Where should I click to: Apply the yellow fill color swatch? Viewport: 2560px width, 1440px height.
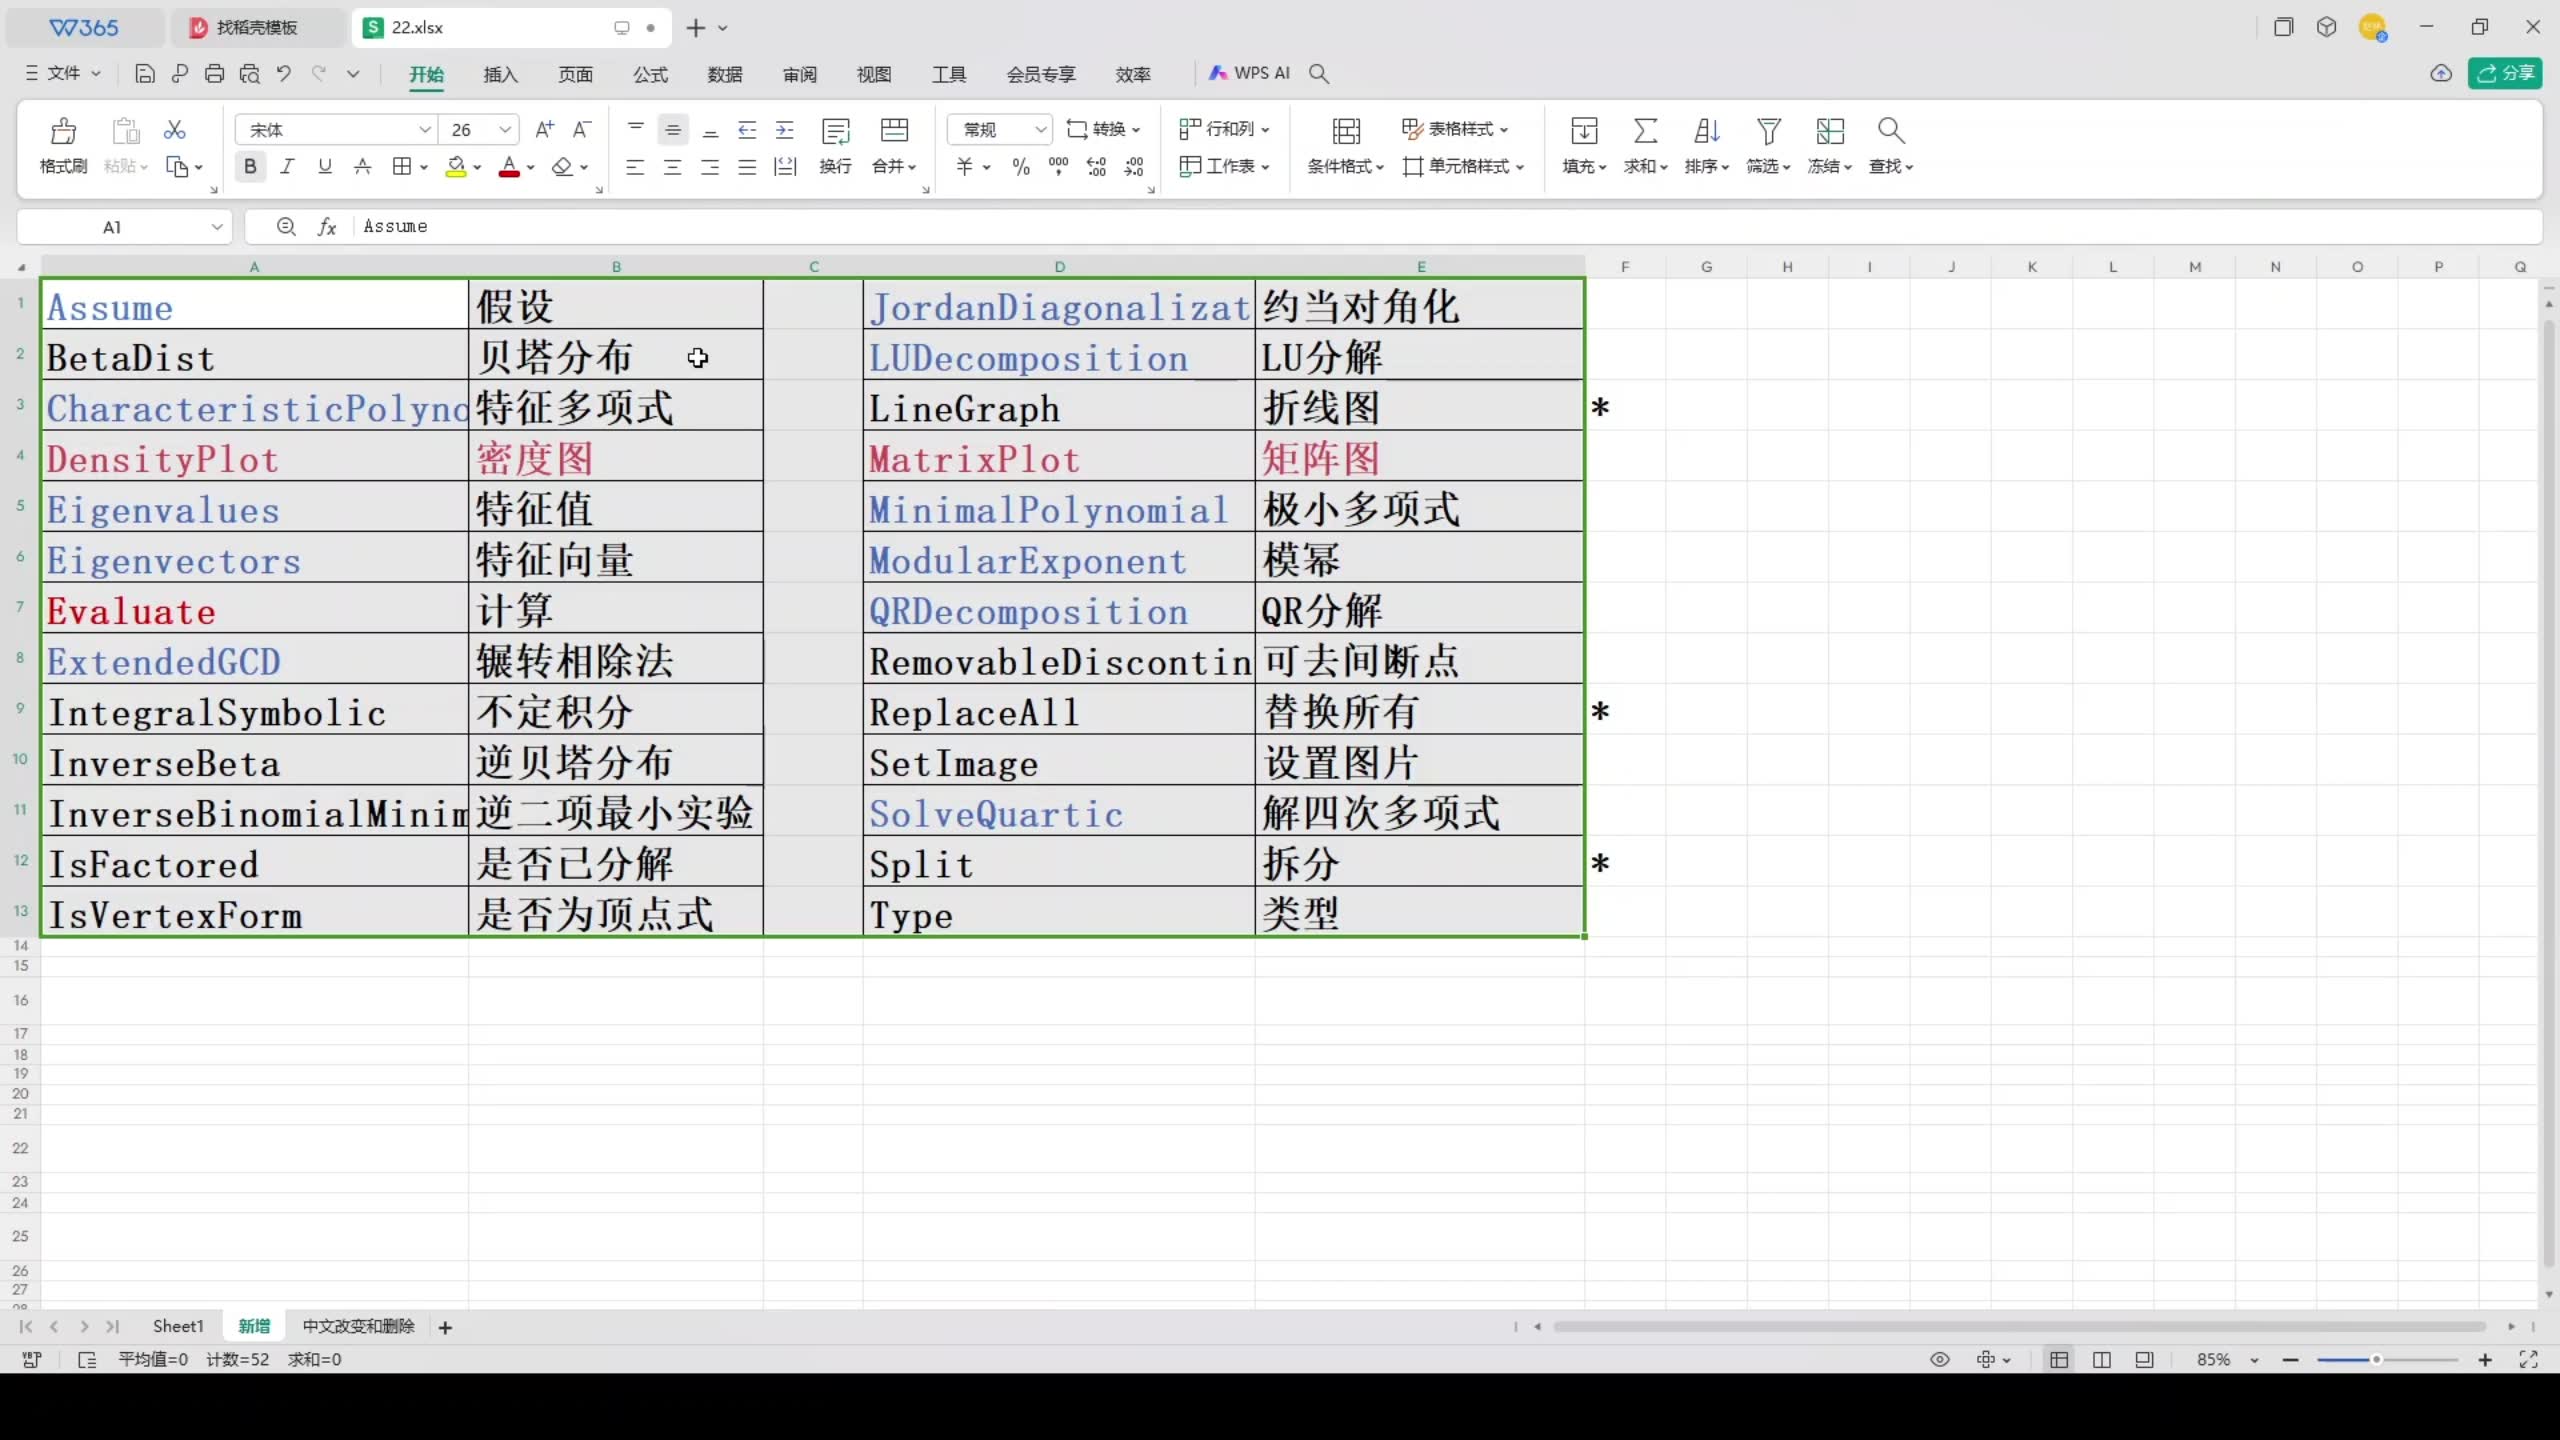pyautogui.click(x=456, y=167)
